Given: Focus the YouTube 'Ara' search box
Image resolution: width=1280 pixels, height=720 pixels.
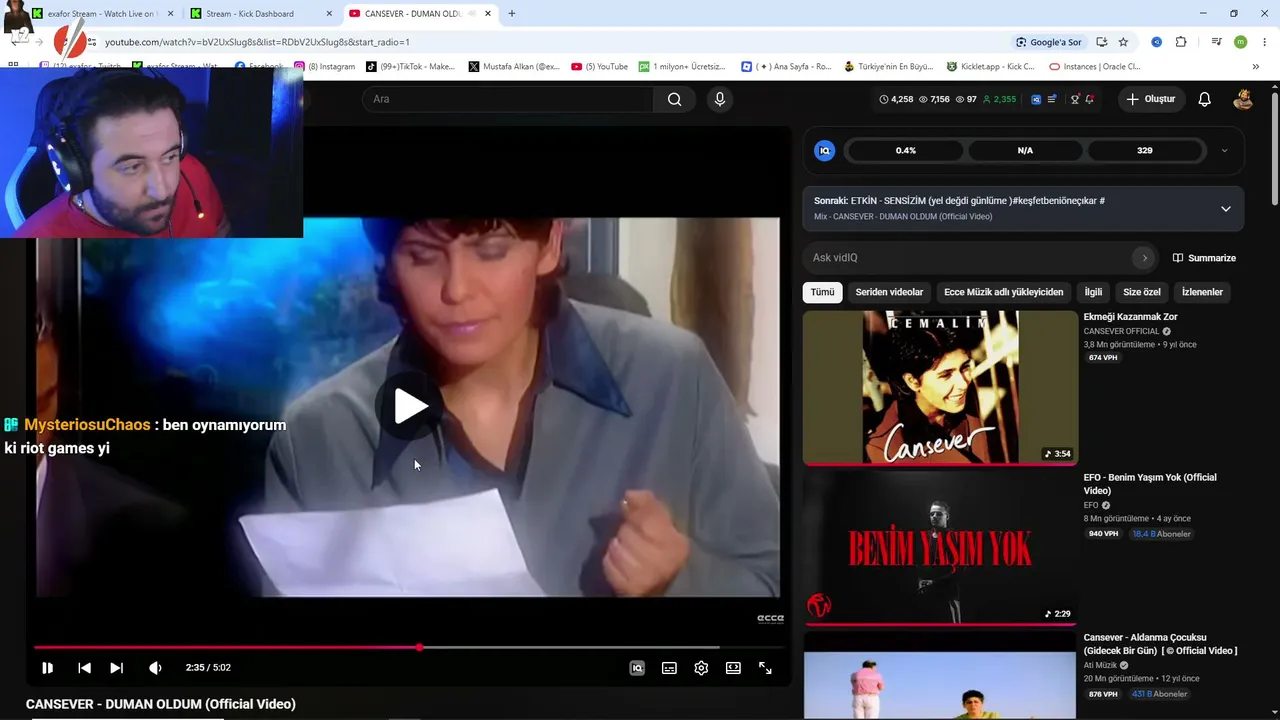Looking at the screenshot, I should (x=510, y=99).
